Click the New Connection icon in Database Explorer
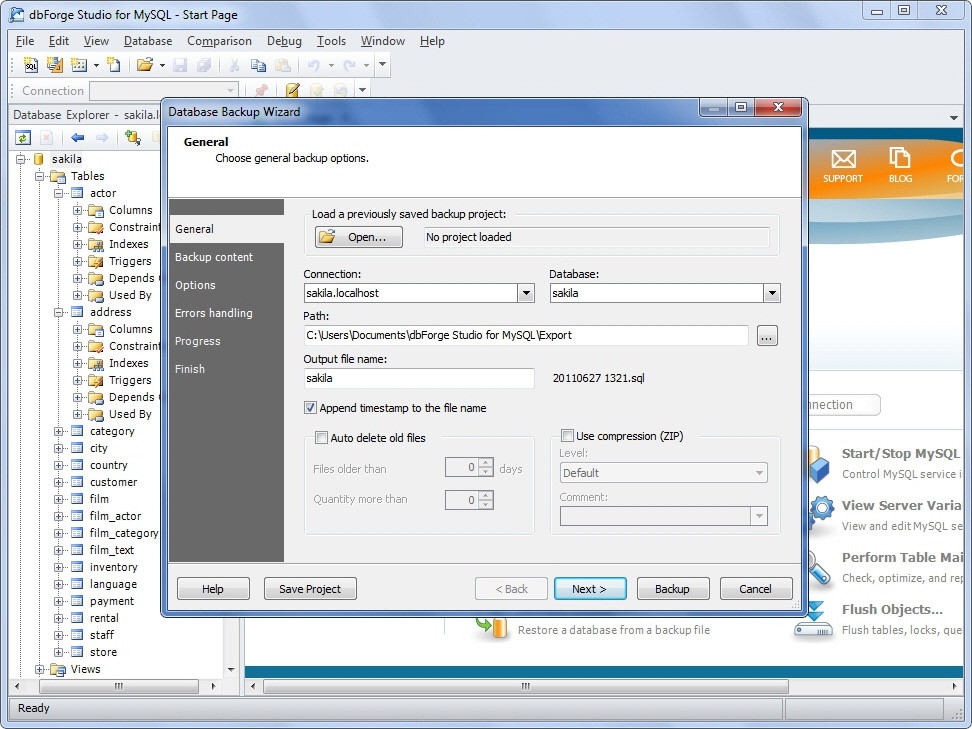Viewport: 972px width, 729px height. 132,138
